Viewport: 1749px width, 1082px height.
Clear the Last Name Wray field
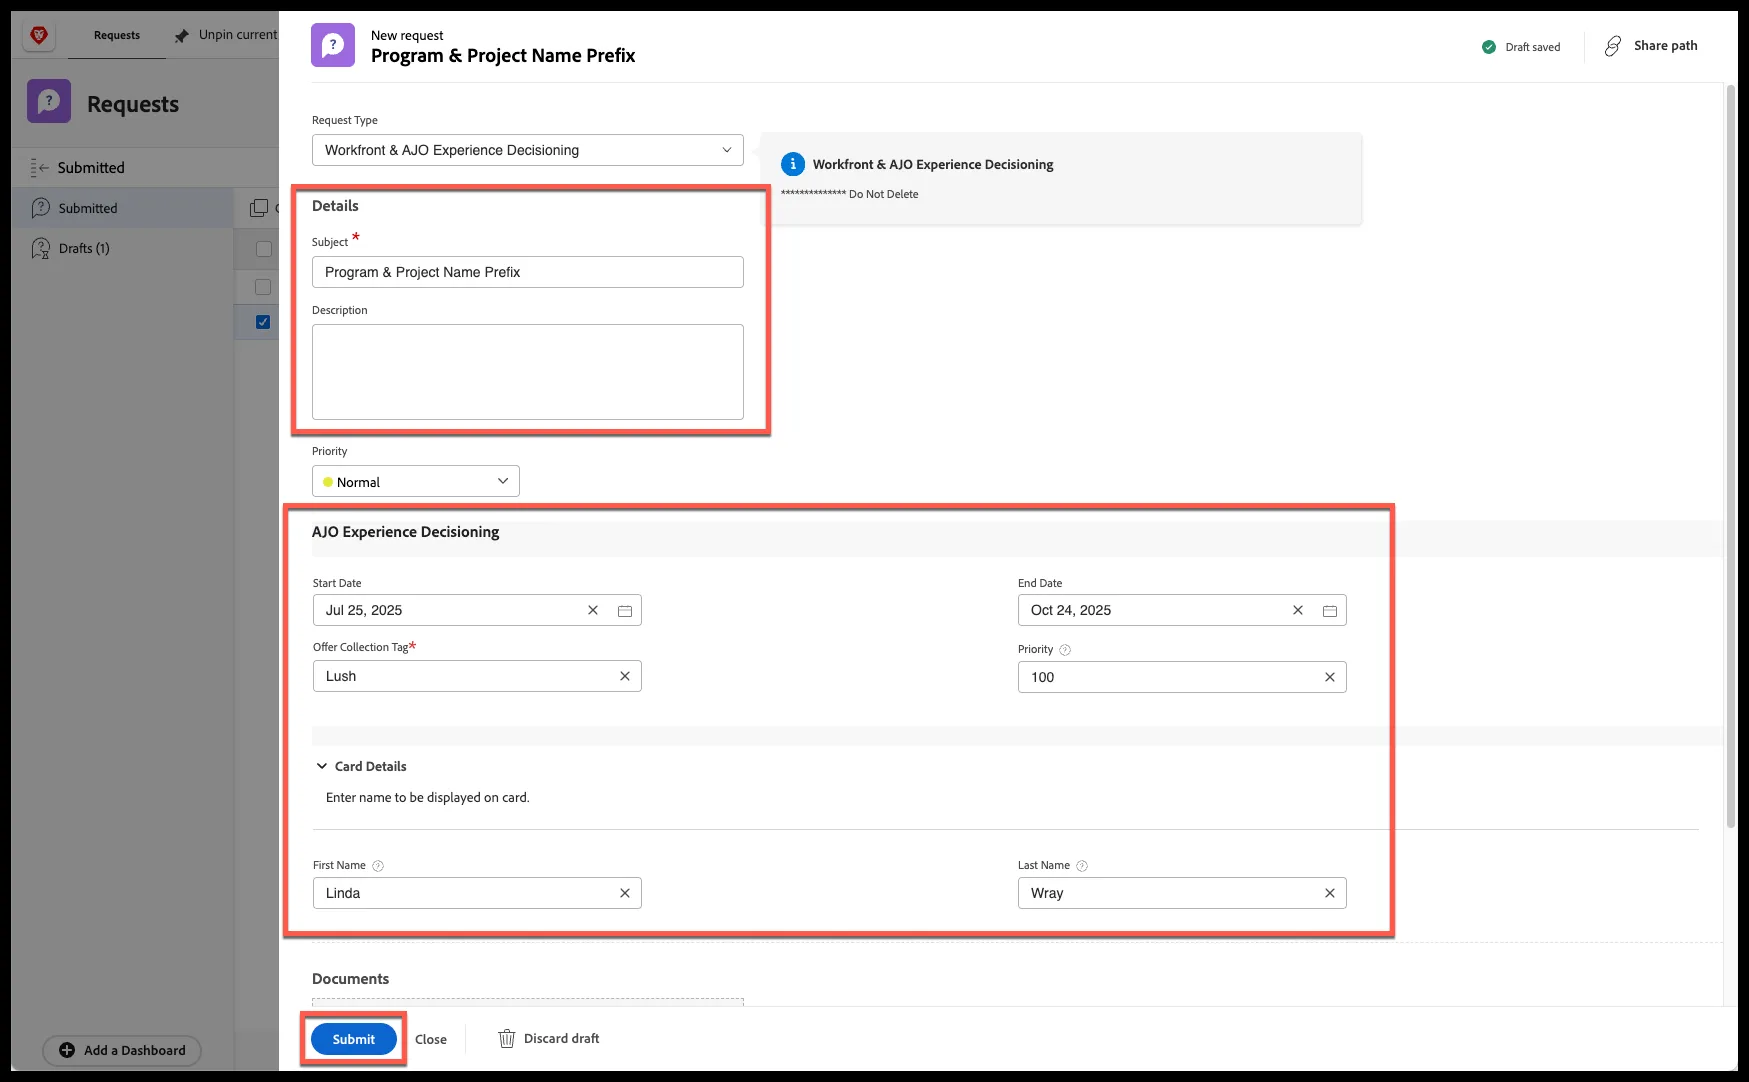1330,893
